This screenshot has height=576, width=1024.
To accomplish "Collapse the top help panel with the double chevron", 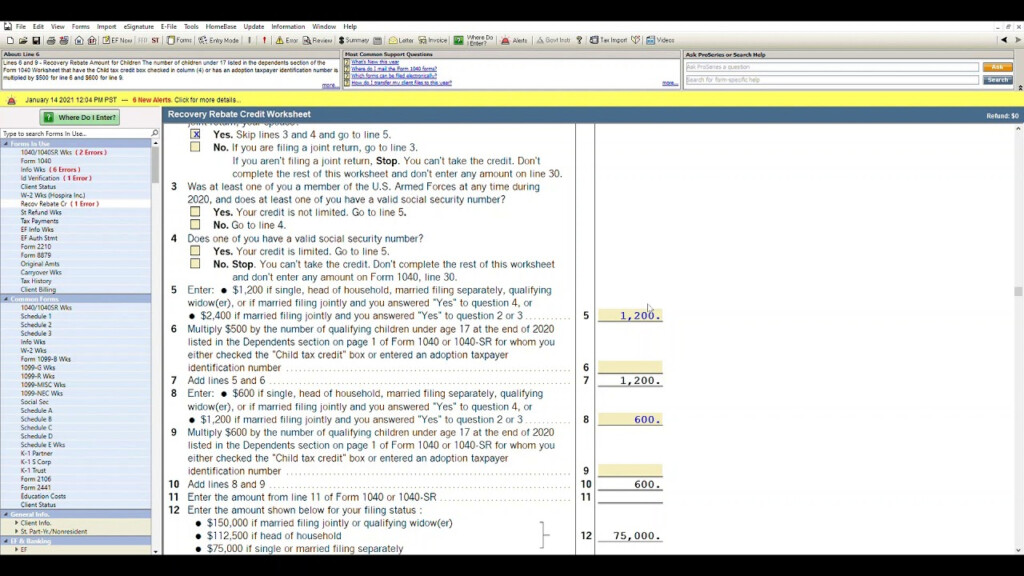I will (x=1019, y=87).
